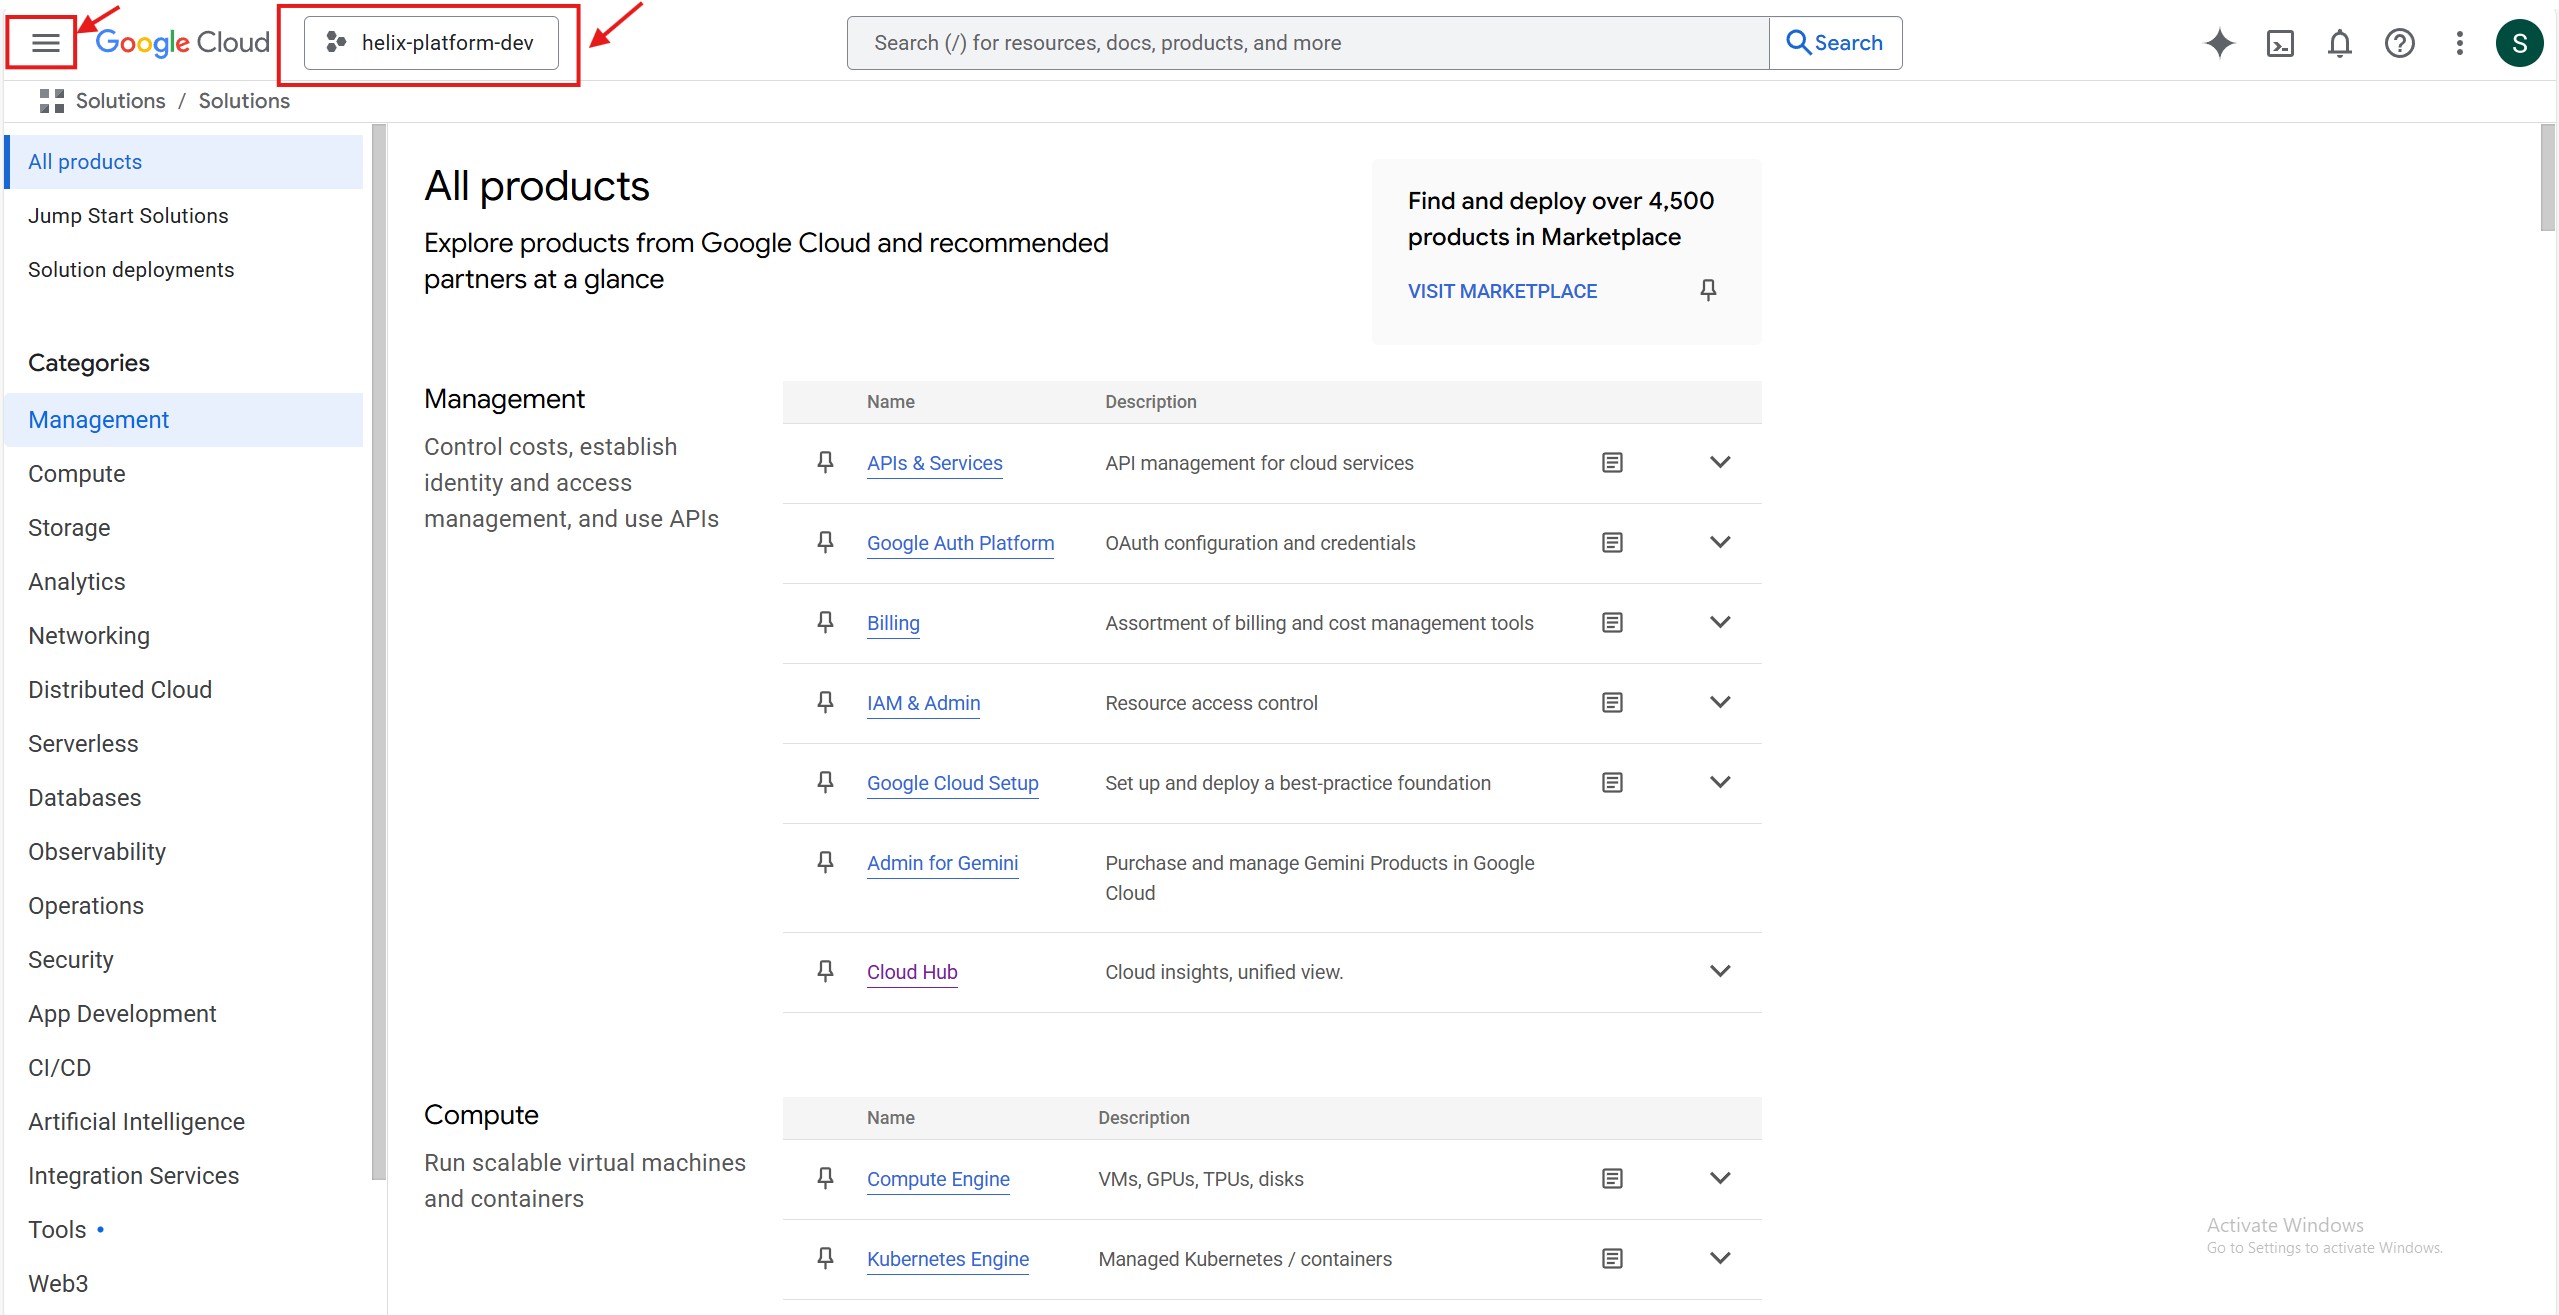Open the three-dot settings menu
Viewport: 2559px width, 1315px height.
point(2459,43)
